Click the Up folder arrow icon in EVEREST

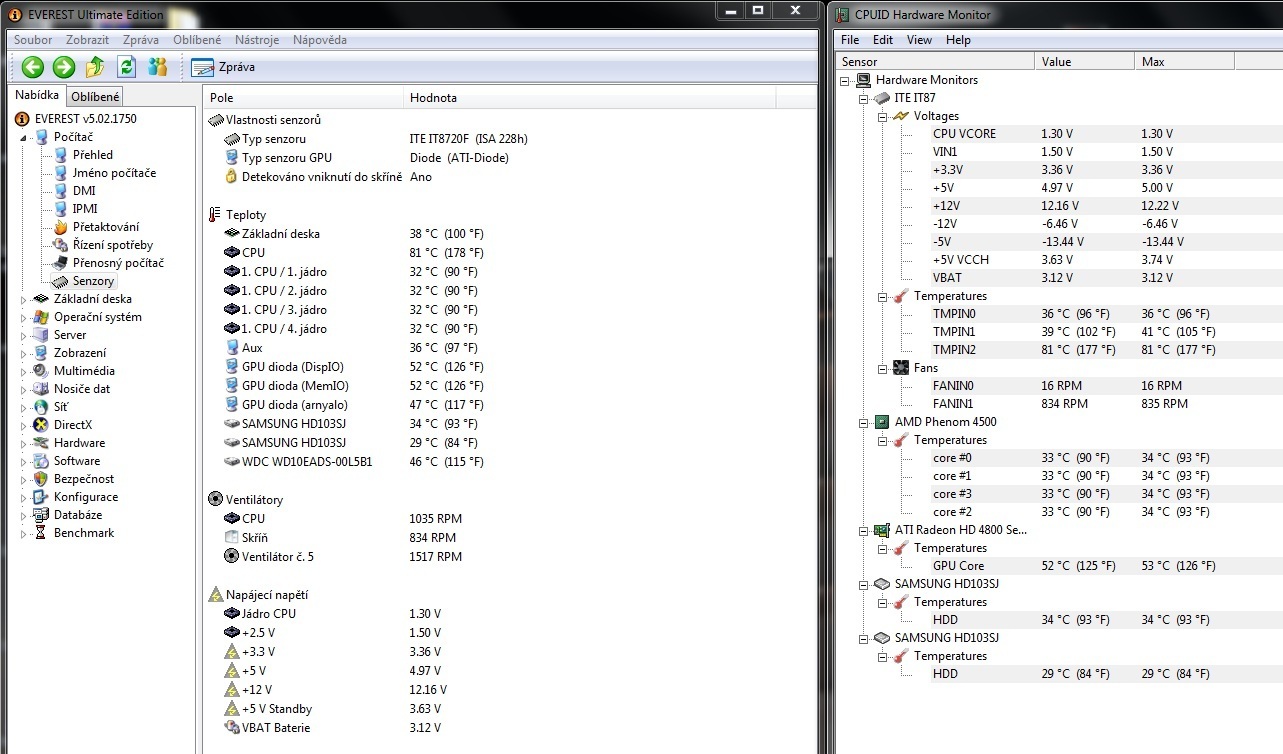click(95, 67)
